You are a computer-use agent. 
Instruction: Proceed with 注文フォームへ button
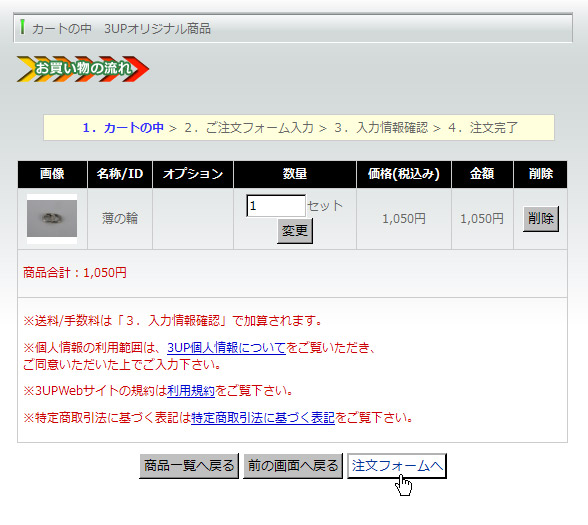point(397,466)
